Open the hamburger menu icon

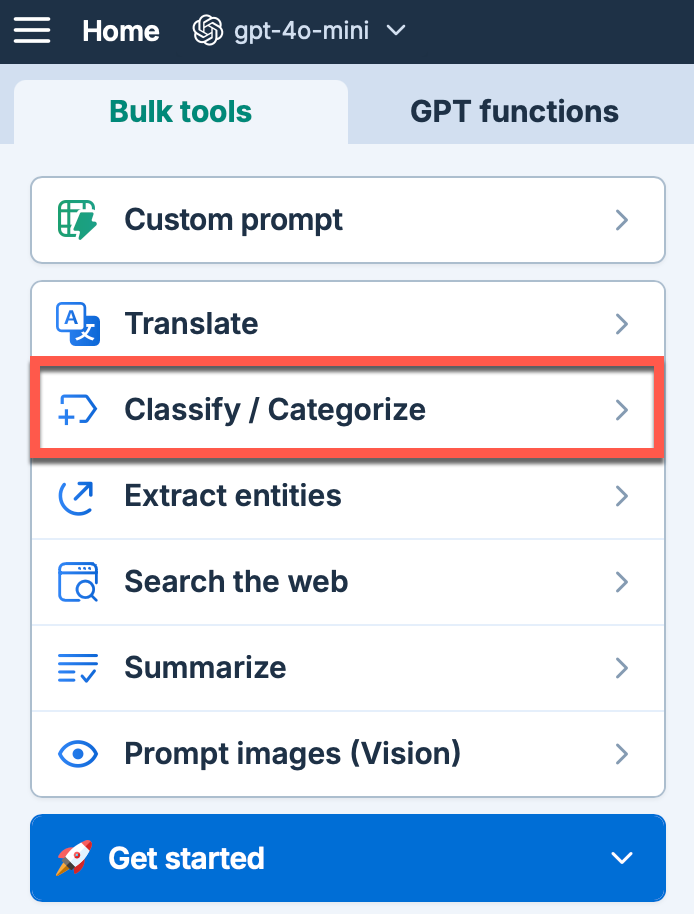(32, 30)
